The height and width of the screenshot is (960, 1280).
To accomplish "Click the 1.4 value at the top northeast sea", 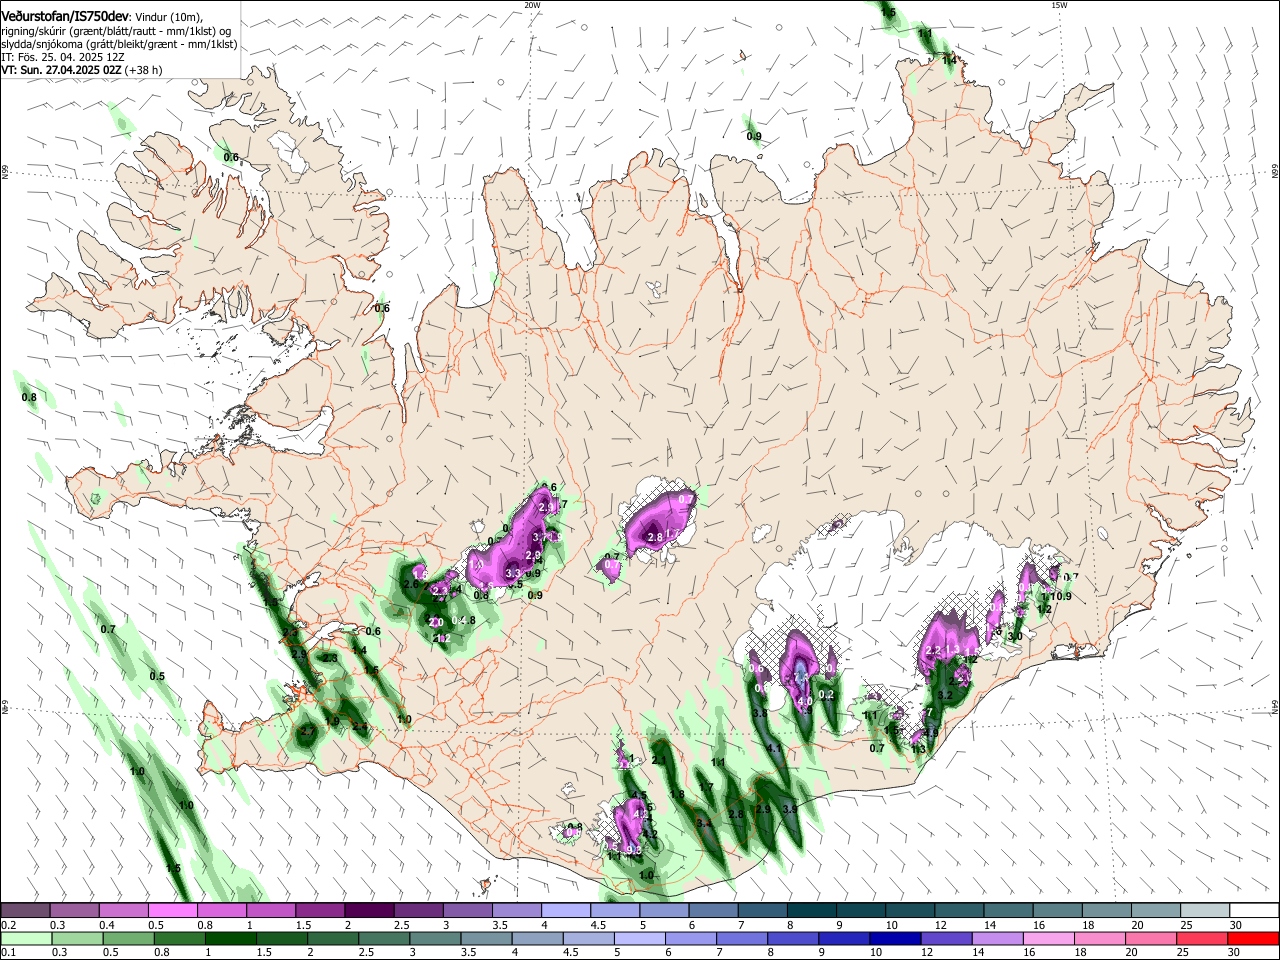I will coord(949,61).
